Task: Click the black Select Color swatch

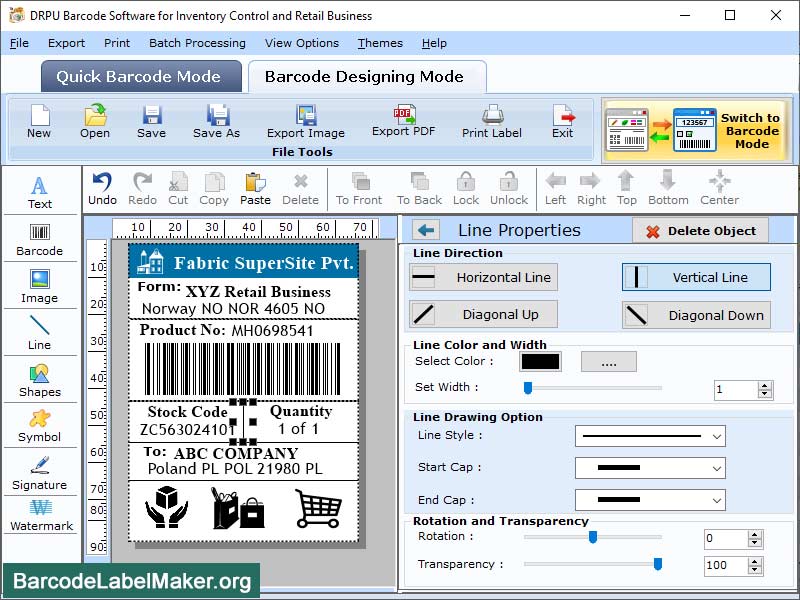Action: [x=541, y=361]
